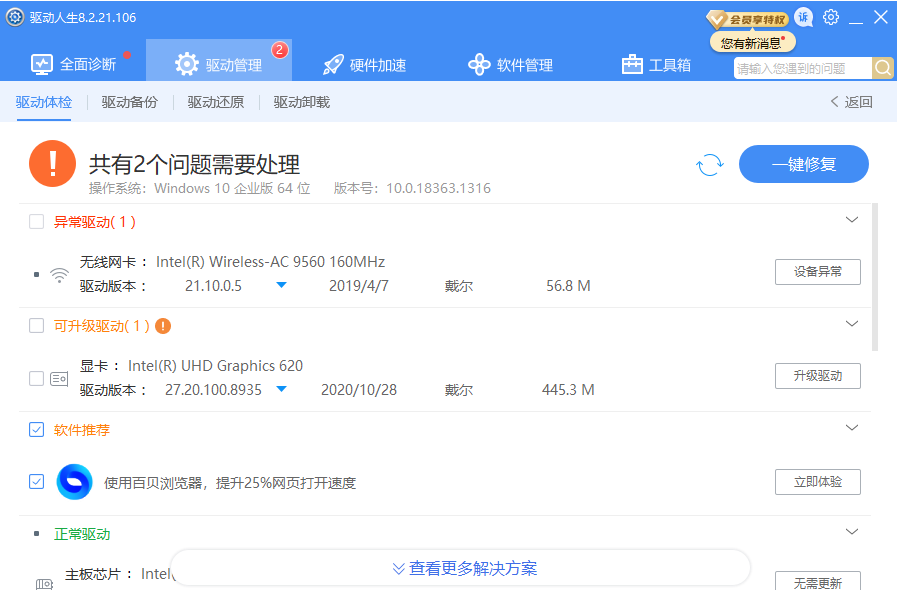Image resolution: width=897 pixels, height=600 pixels.
Task: Click the 可升级驱动( 1 ) heading
Action: [x=102, y=326]
